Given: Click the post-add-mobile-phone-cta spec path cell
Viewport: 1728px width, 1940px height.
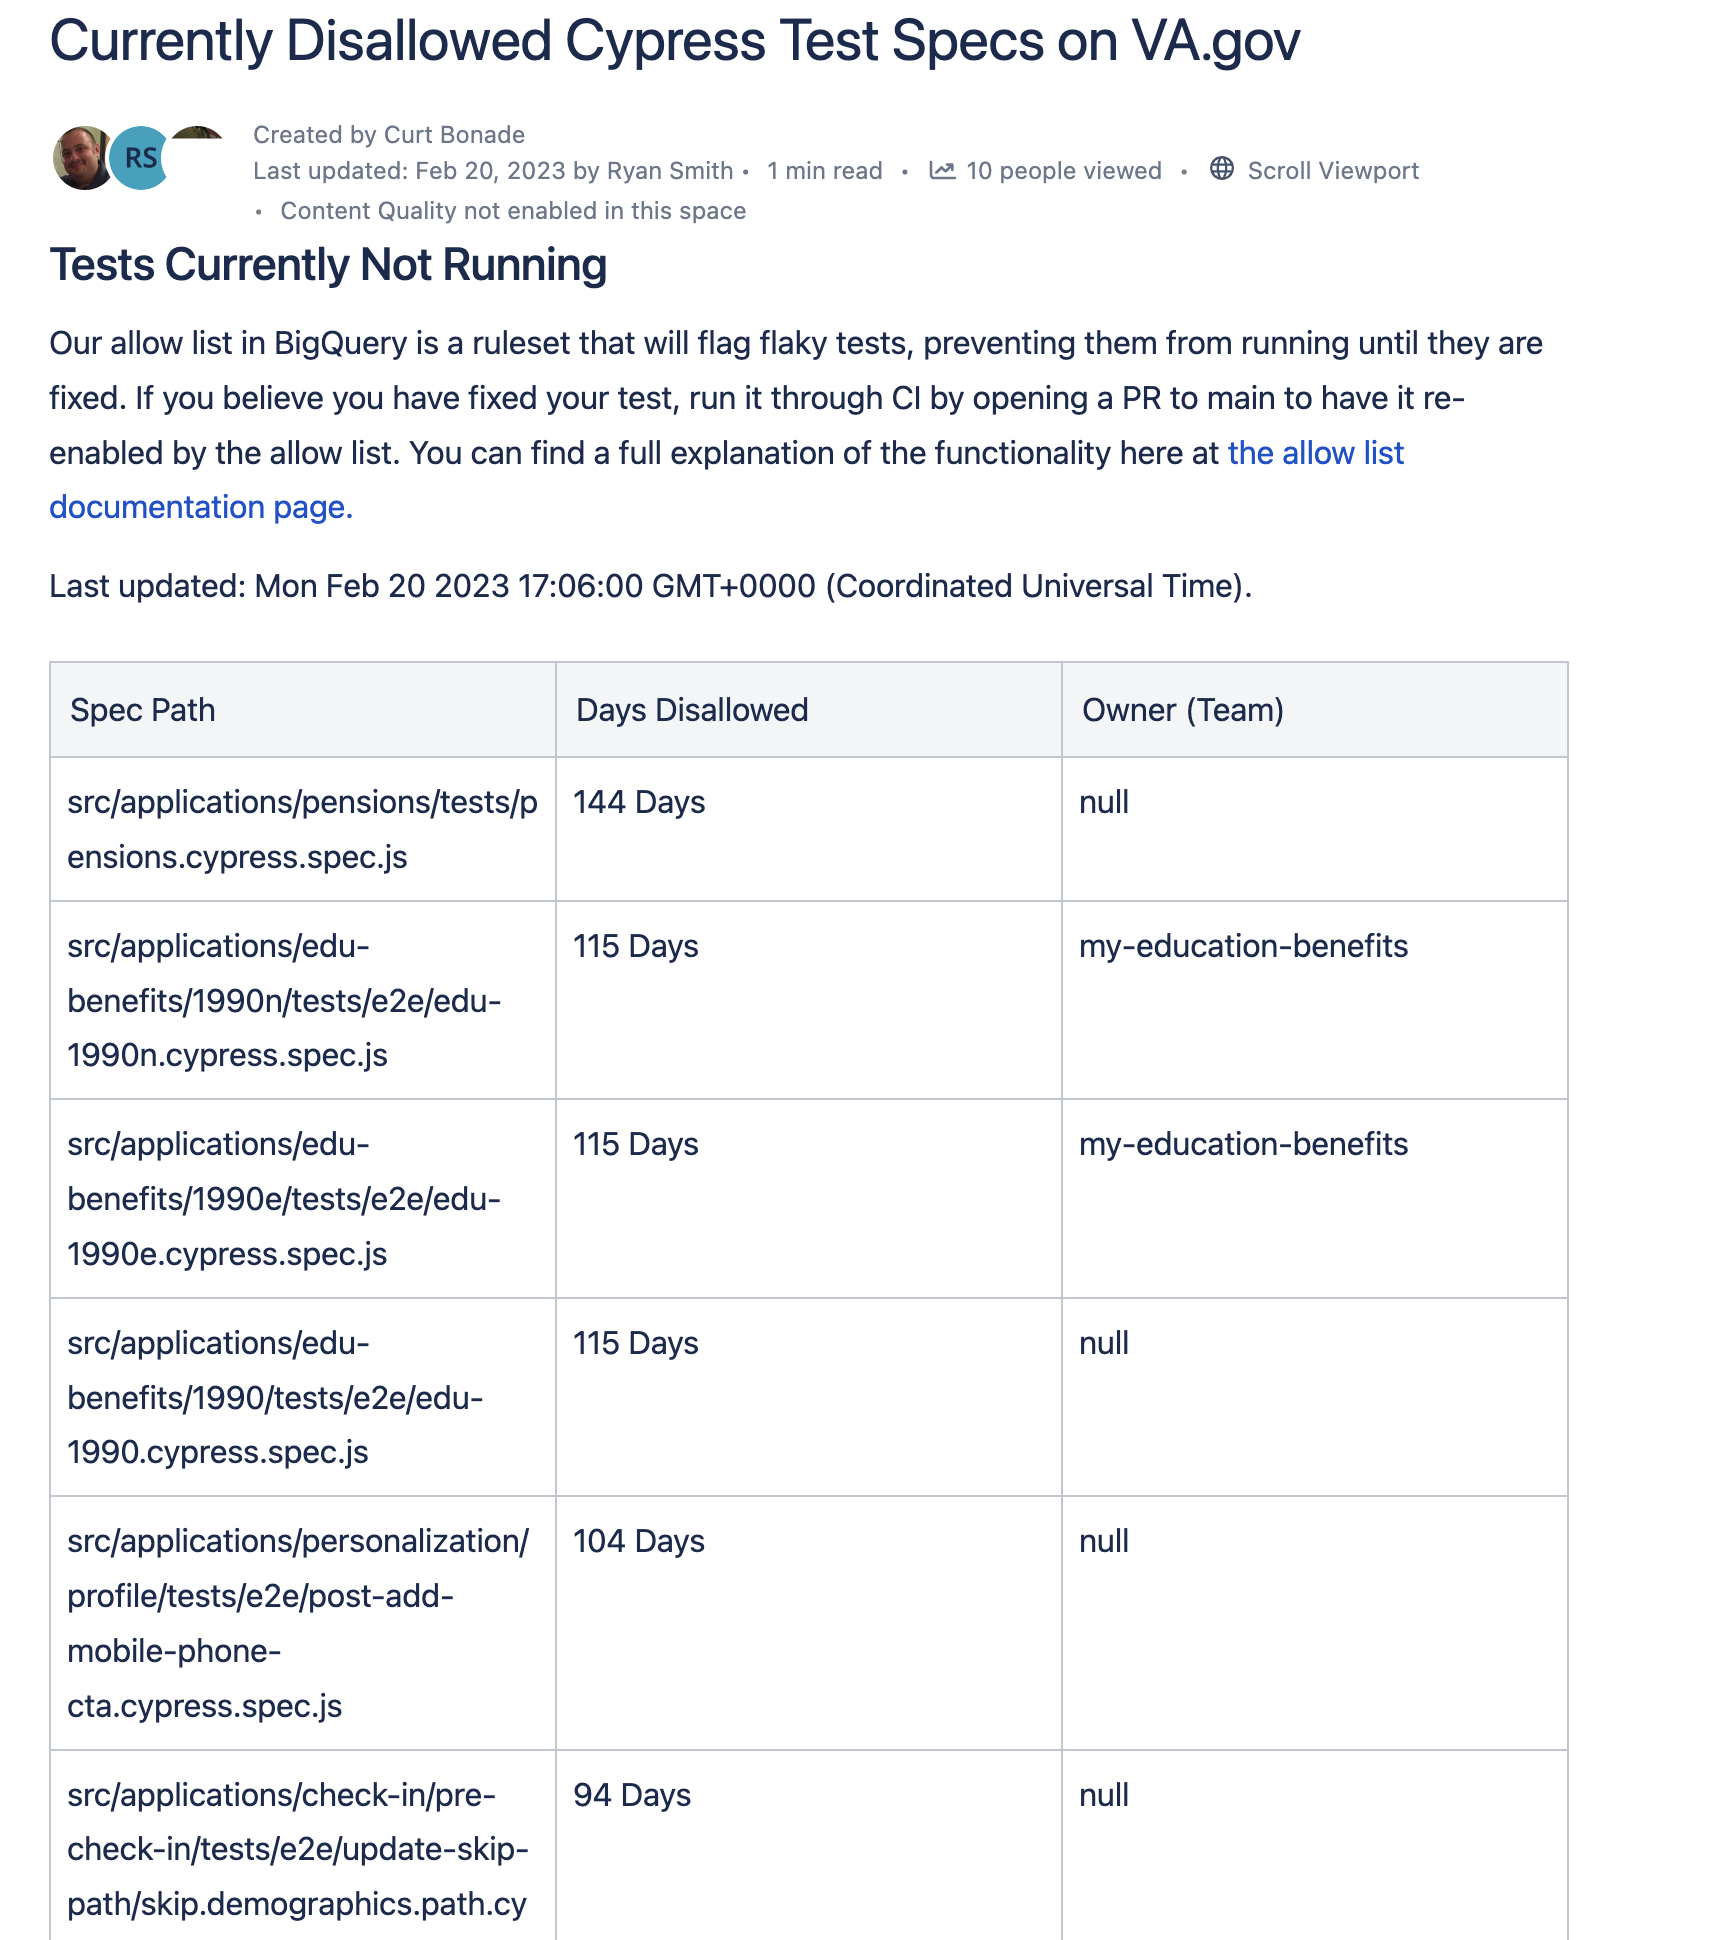Looking at the screenshot, I should pyautogui.click(x=297, y=1623).
